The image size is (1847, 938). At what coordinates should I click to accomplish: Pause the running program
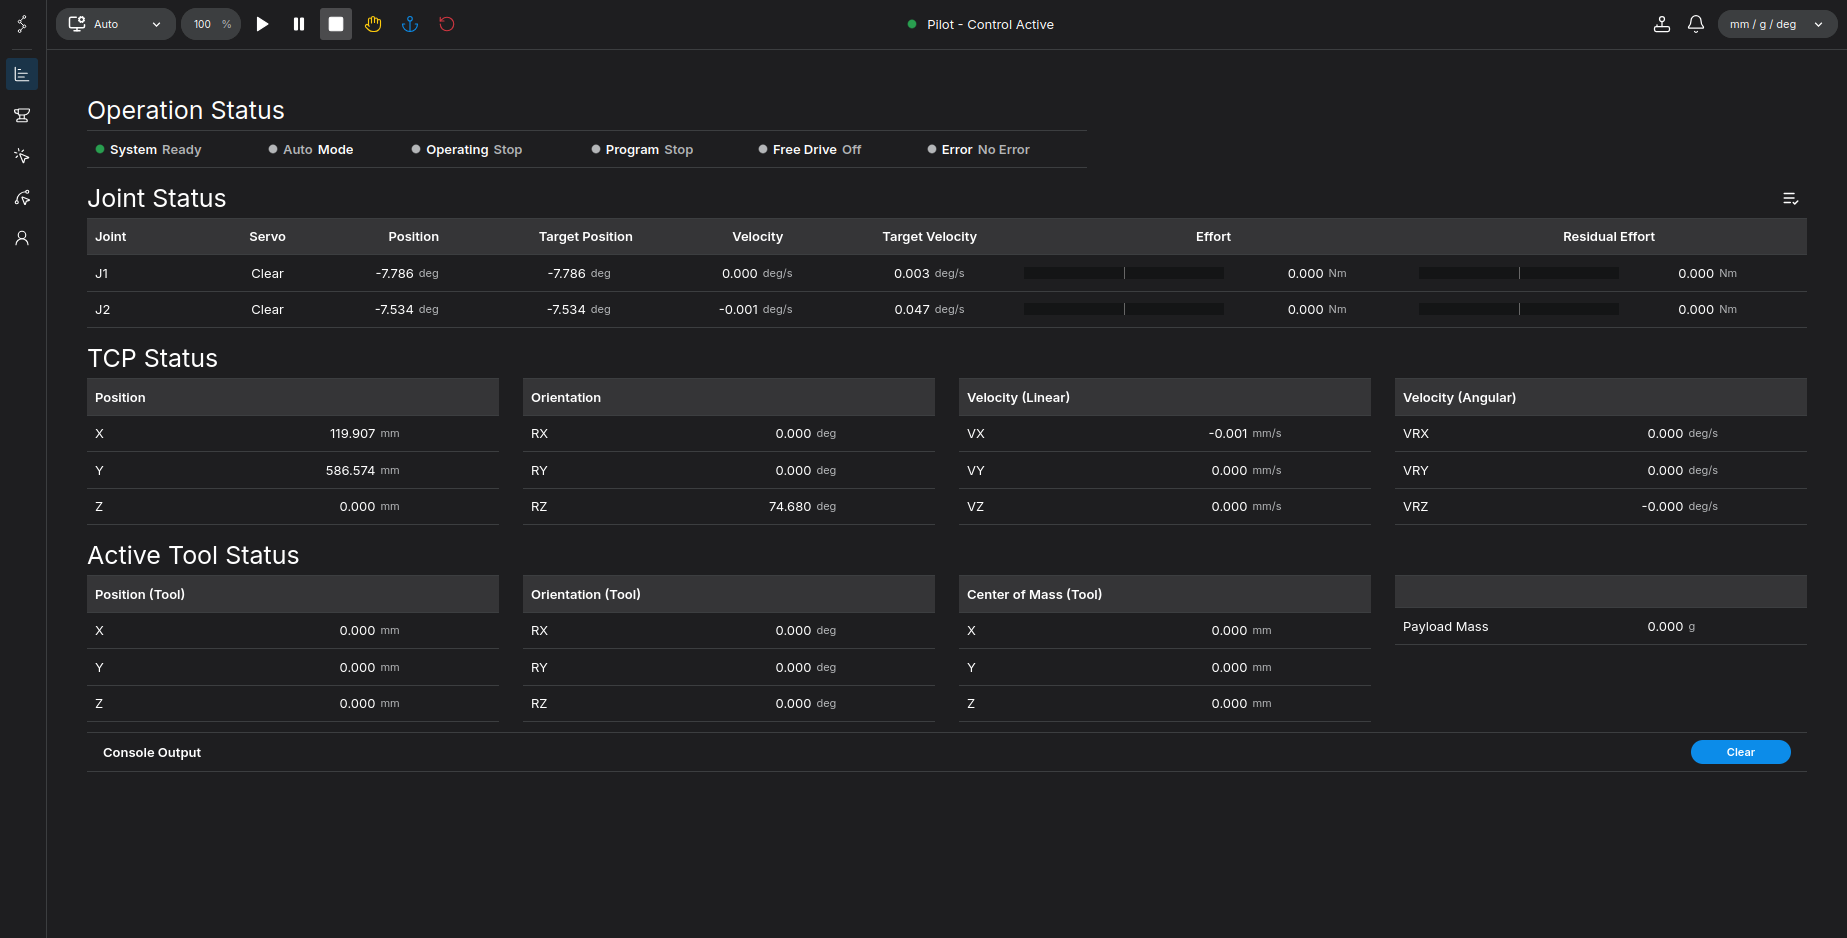pos(299,24)
